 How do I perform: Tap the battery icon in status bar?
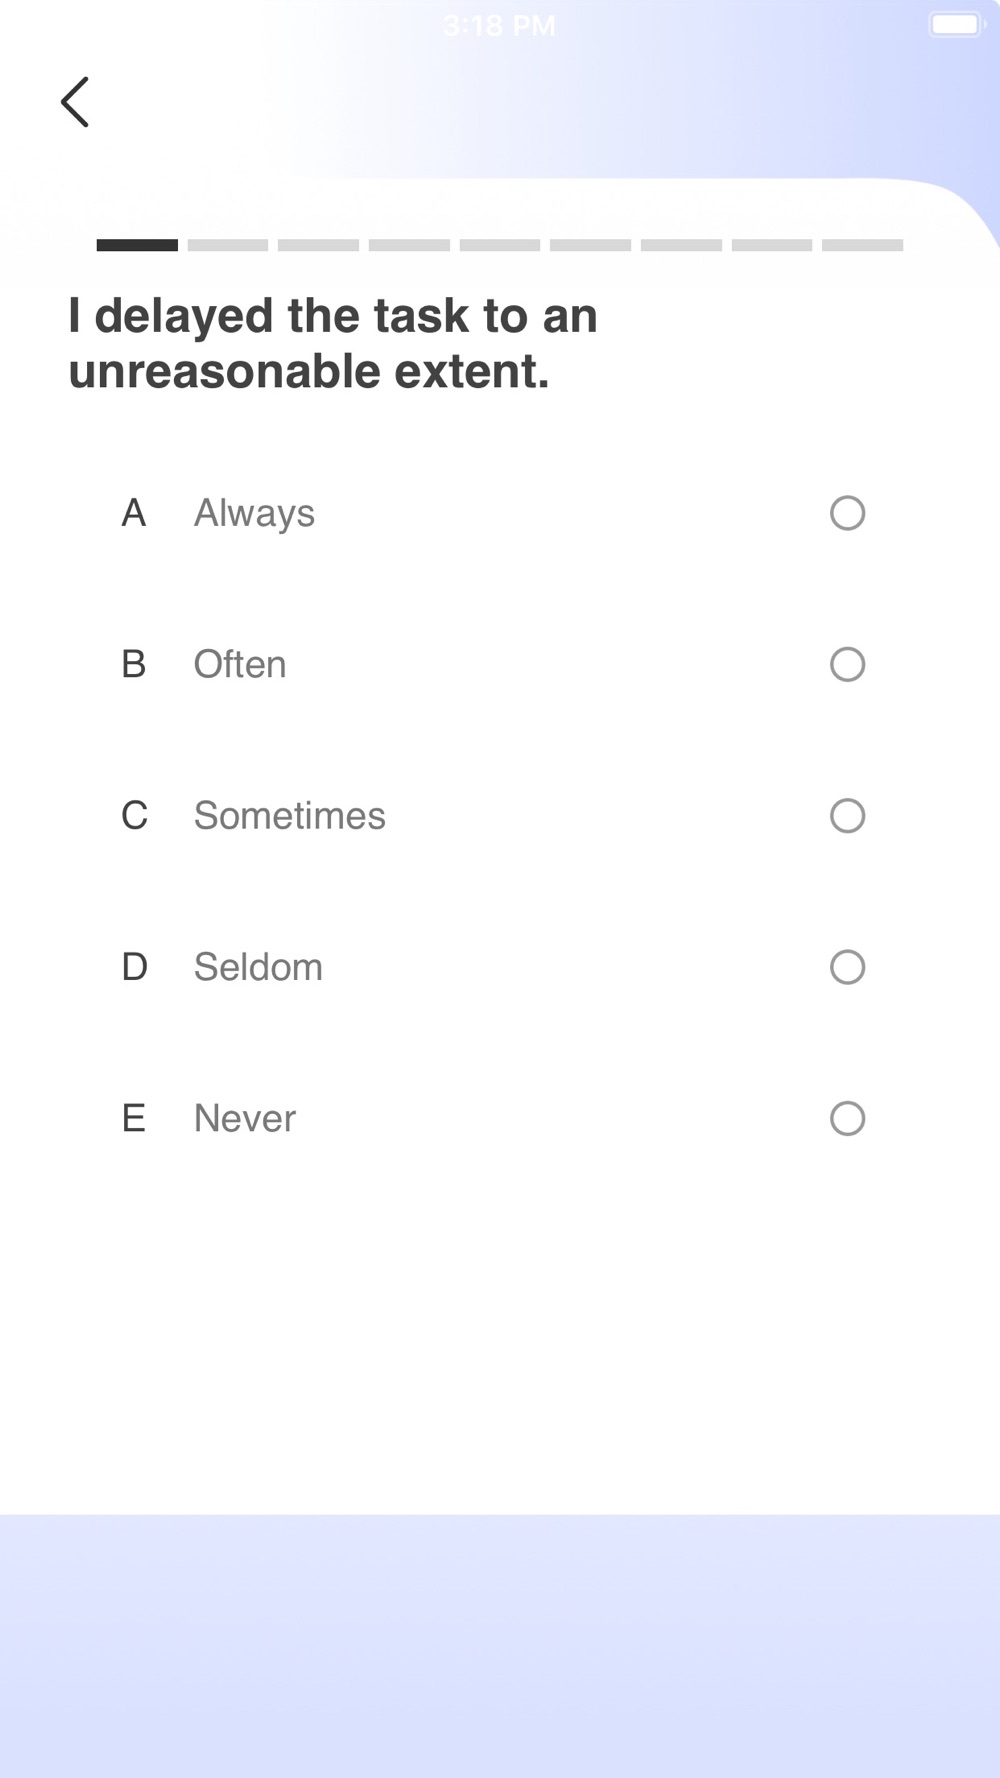tap(956, 25)
